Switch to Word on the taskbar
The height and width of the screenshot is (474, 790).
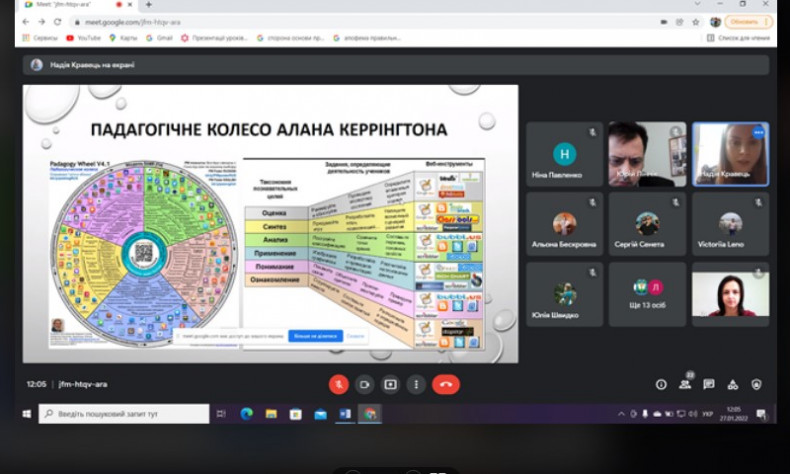[x=345, y=414]
